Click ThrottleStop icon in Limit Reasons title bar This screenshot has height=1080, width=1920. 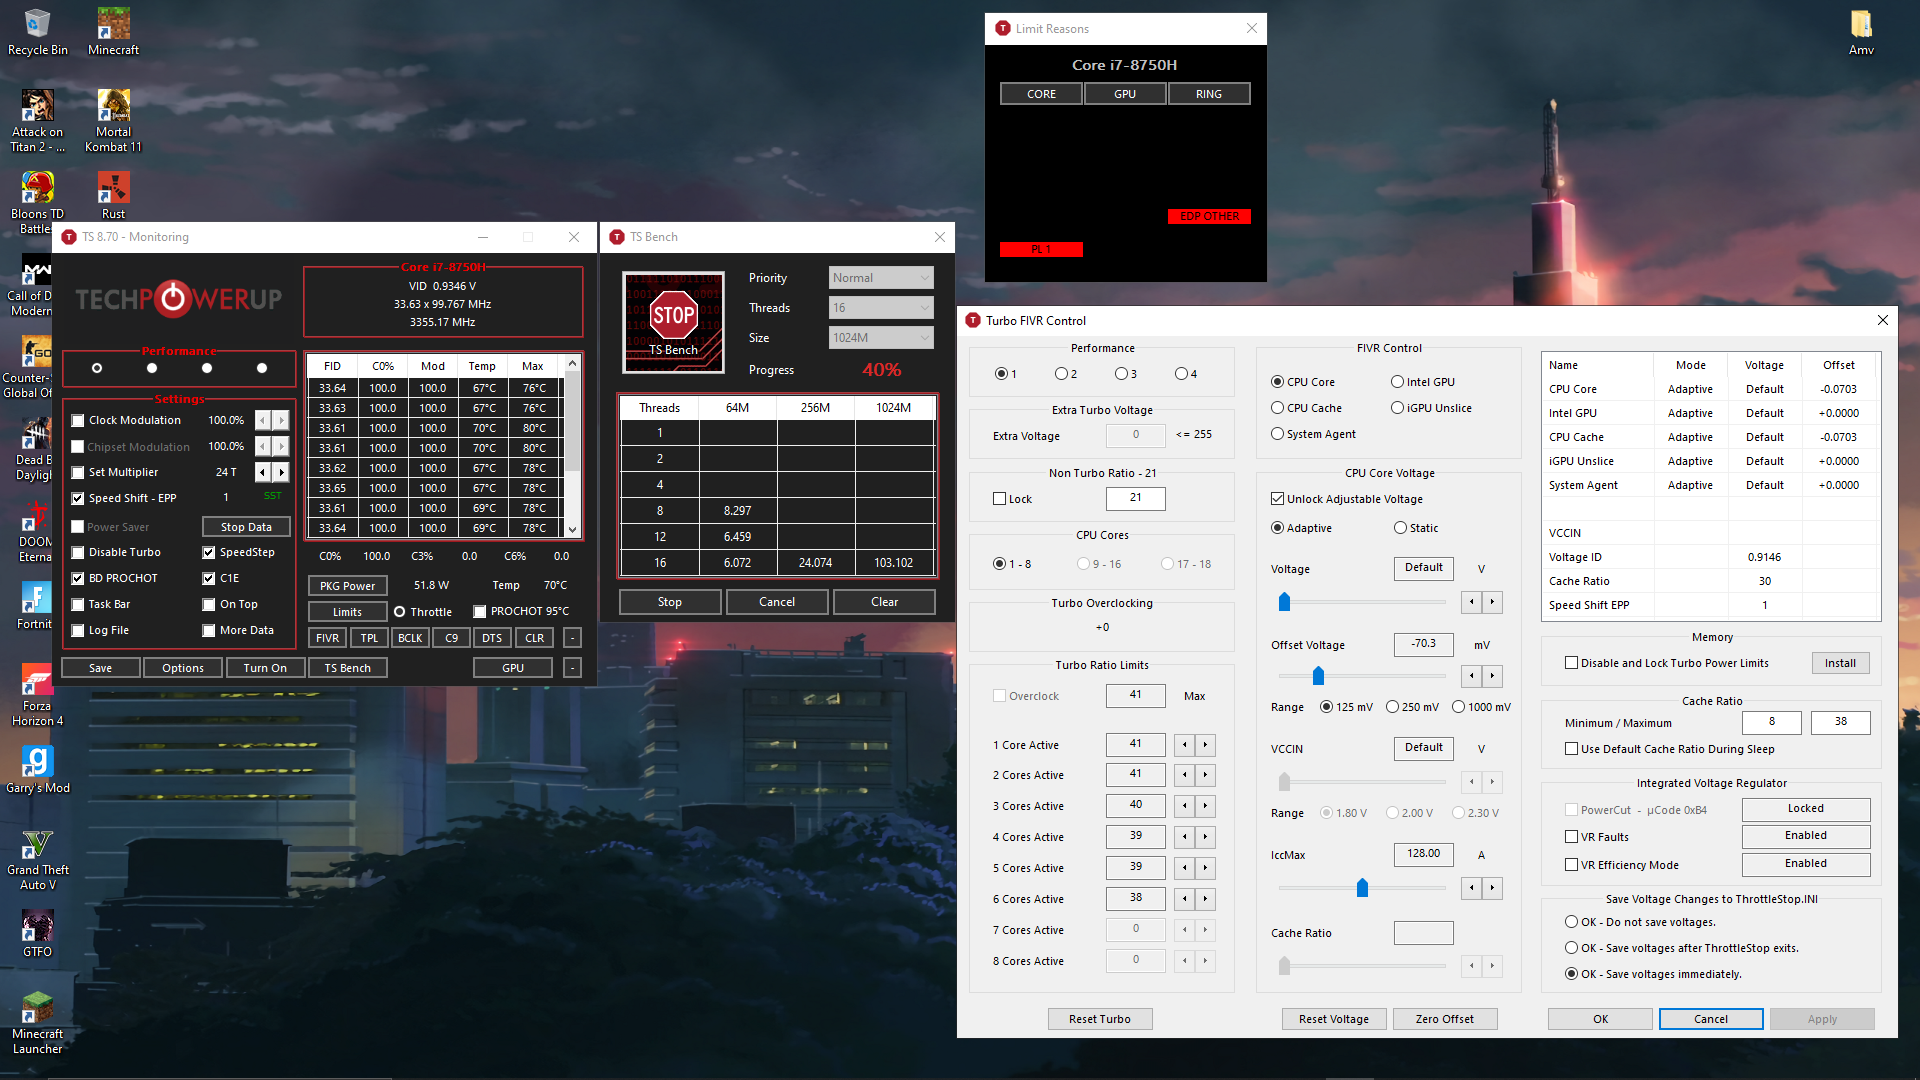click(x=1003, y=29)
